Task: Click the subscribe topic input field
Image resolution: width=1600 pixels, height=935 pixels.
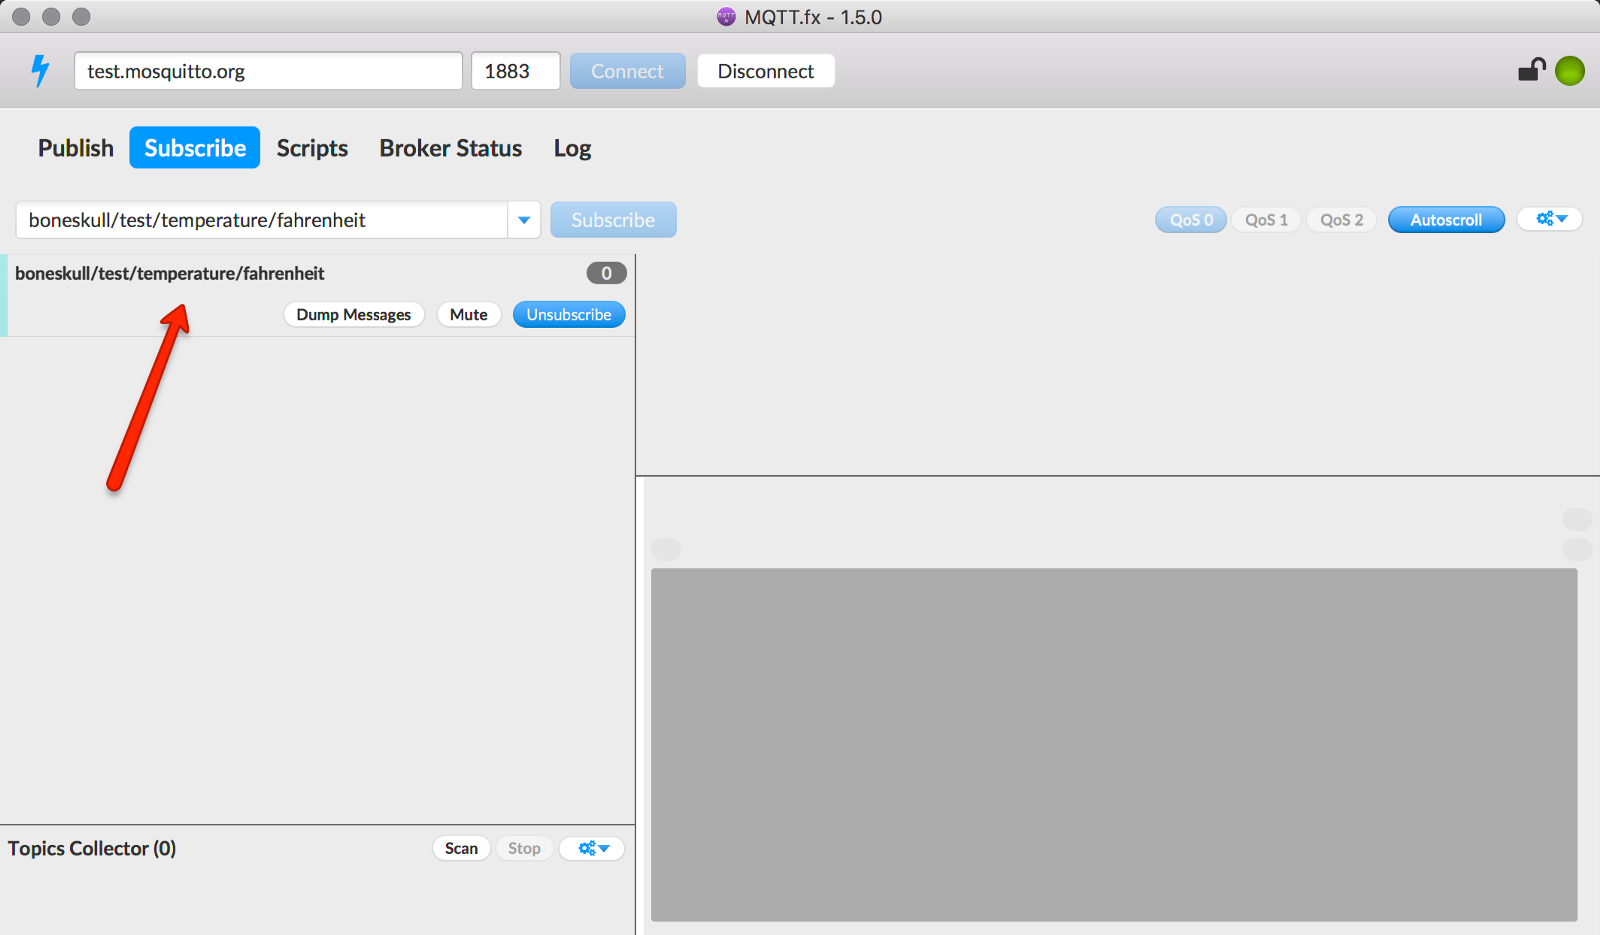Action: point(262,220)
